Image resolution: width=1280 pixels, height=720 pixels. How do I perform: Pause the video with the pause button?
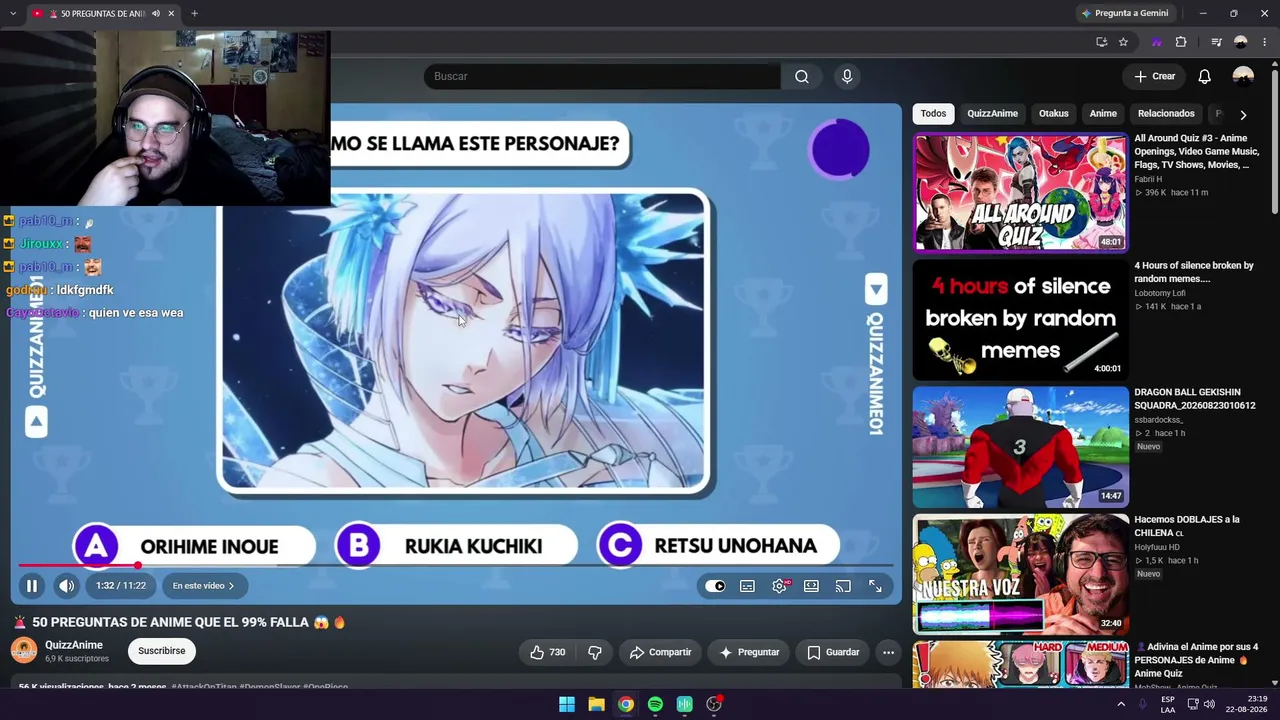[31, 586]
